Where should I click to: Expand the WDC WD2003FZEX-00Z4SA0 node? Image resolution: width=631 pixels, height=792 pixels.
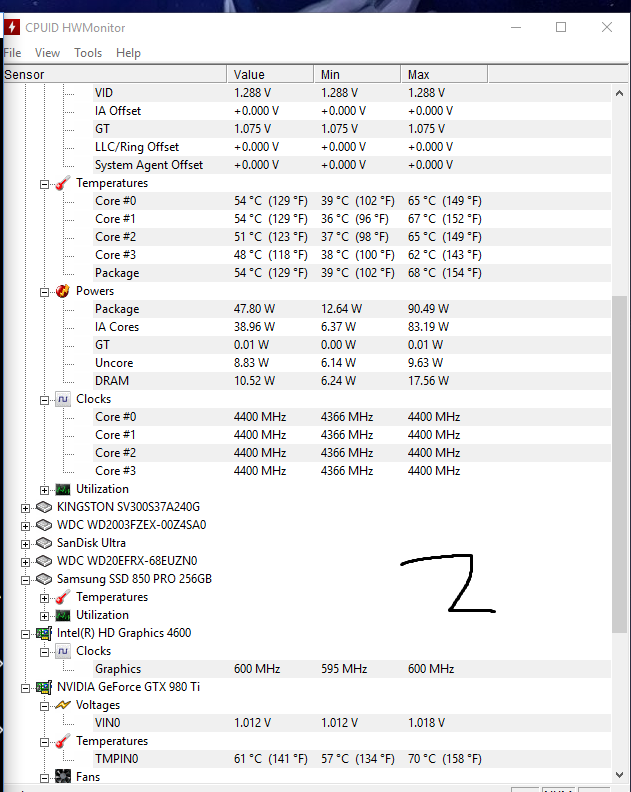(25, 526)
